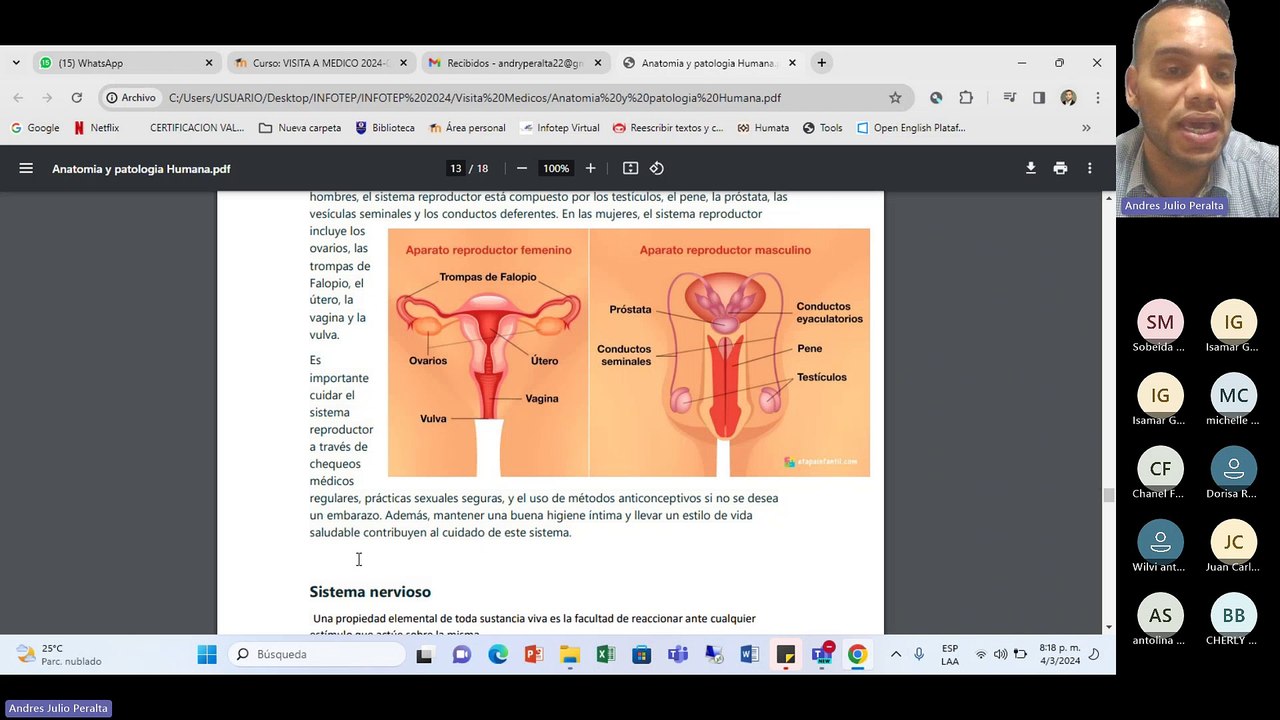Screen dimensions: 1280x720
Task: Open Chrome media controls icon
Action: [1010, 98]
